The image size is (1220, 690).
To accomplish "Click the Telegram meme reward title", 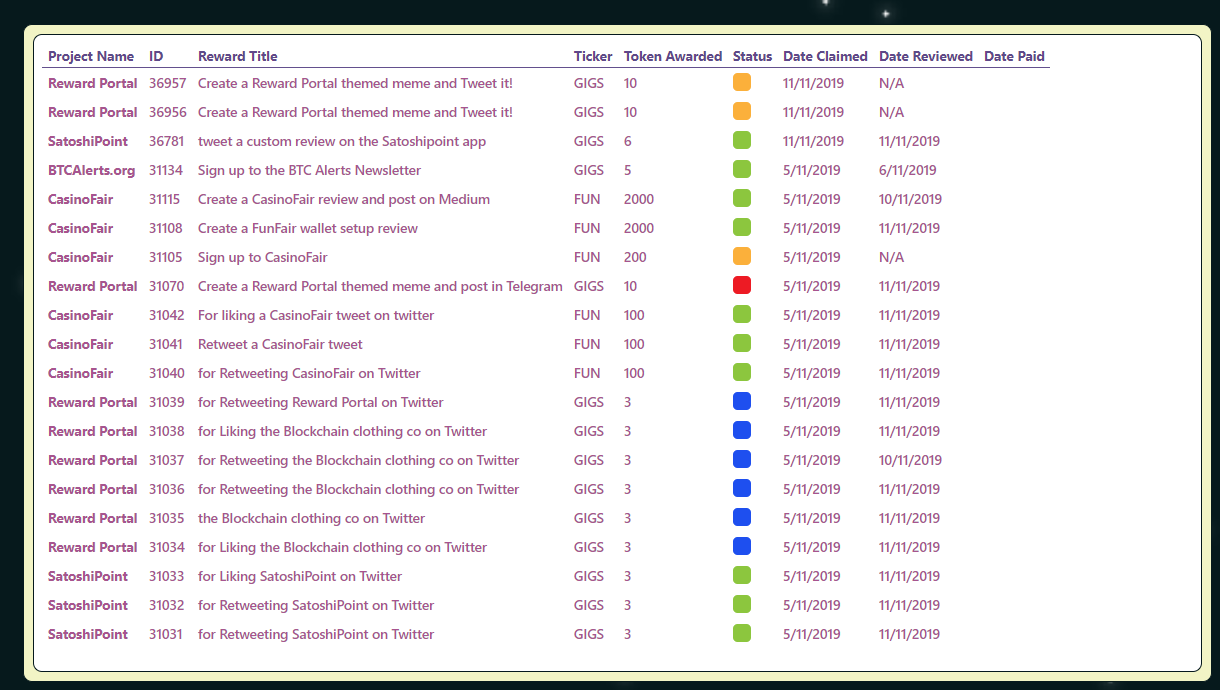I will tap(380, 286).
